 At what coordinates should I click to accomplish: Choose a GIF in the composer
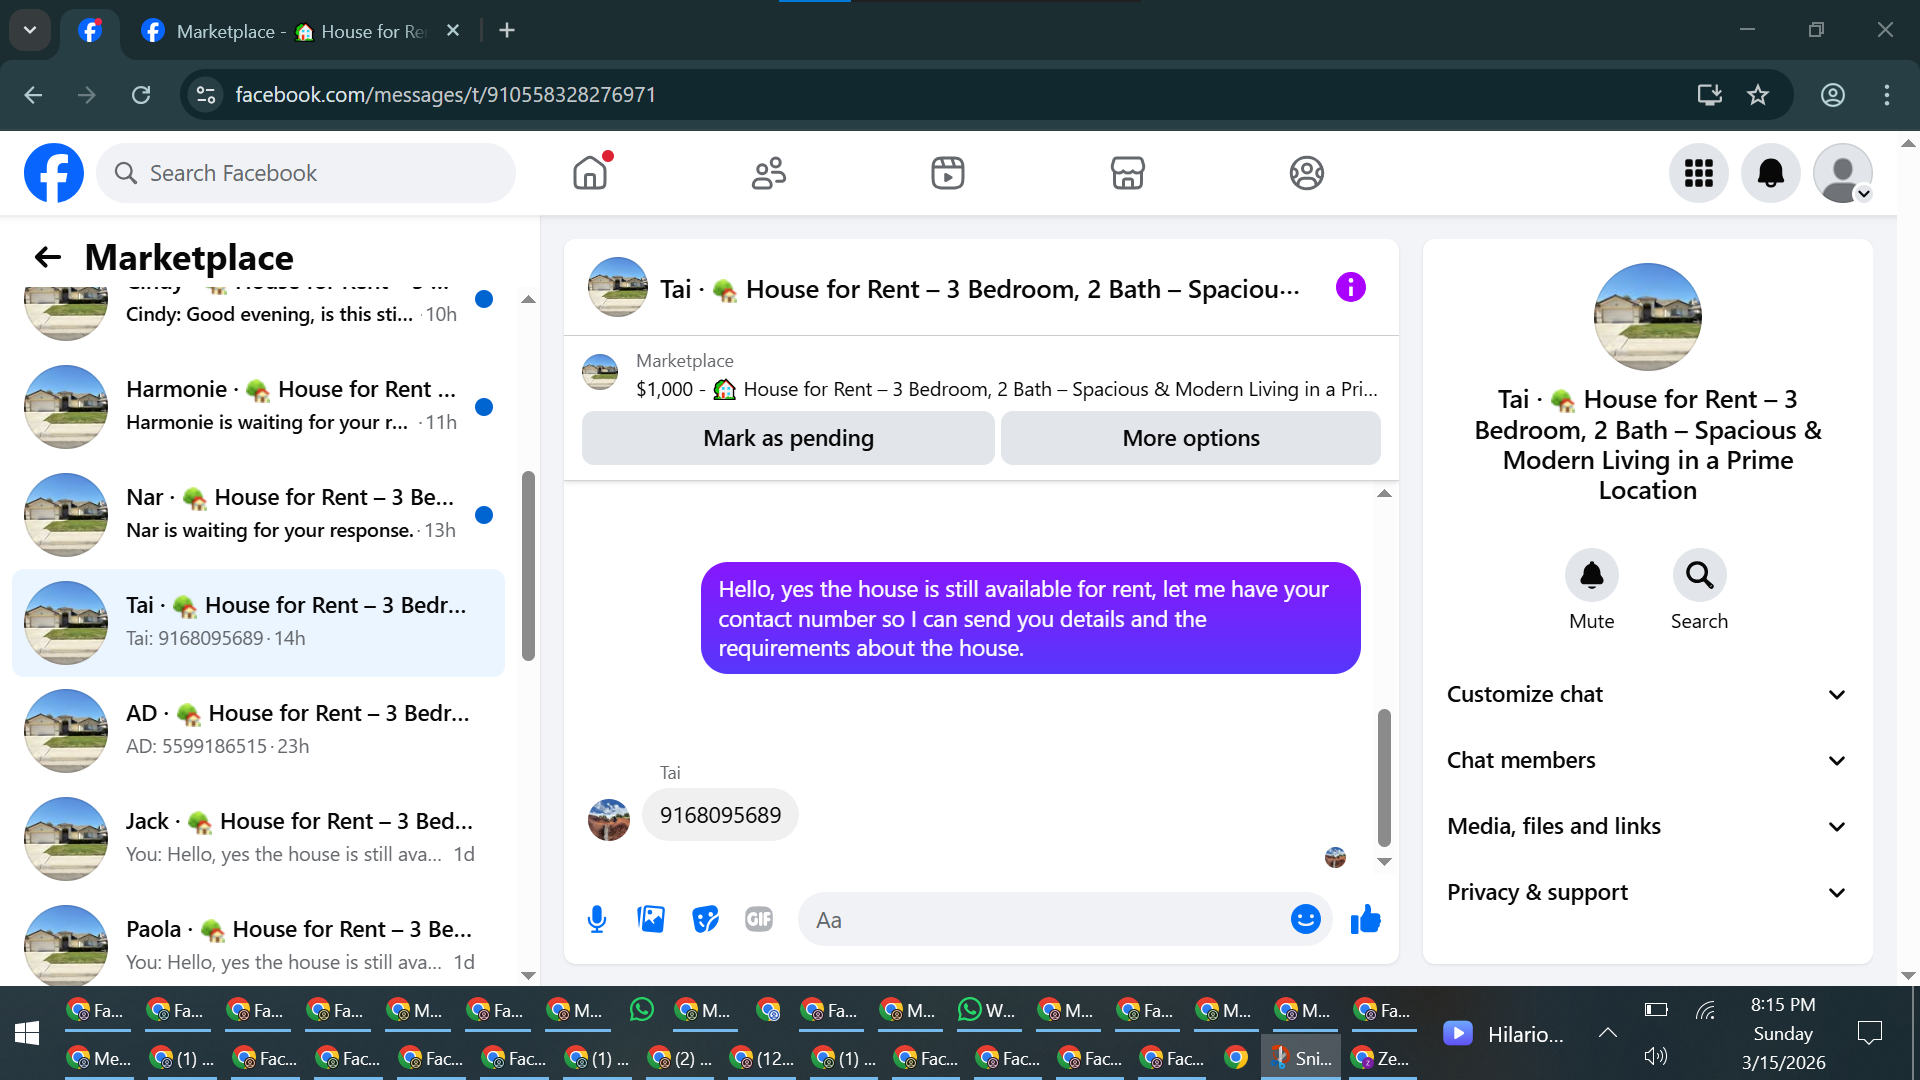pos(759,919)
